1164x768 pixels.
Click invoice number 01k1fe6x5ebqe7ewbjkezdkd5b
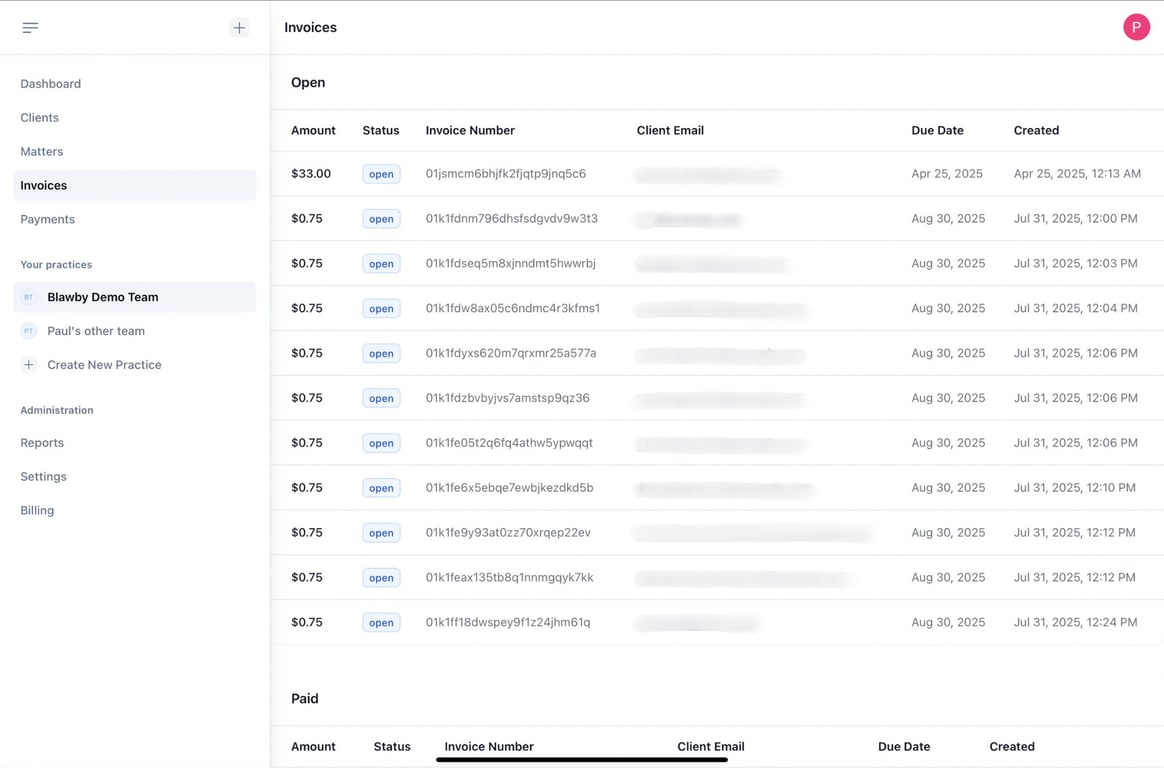(509, 488)
